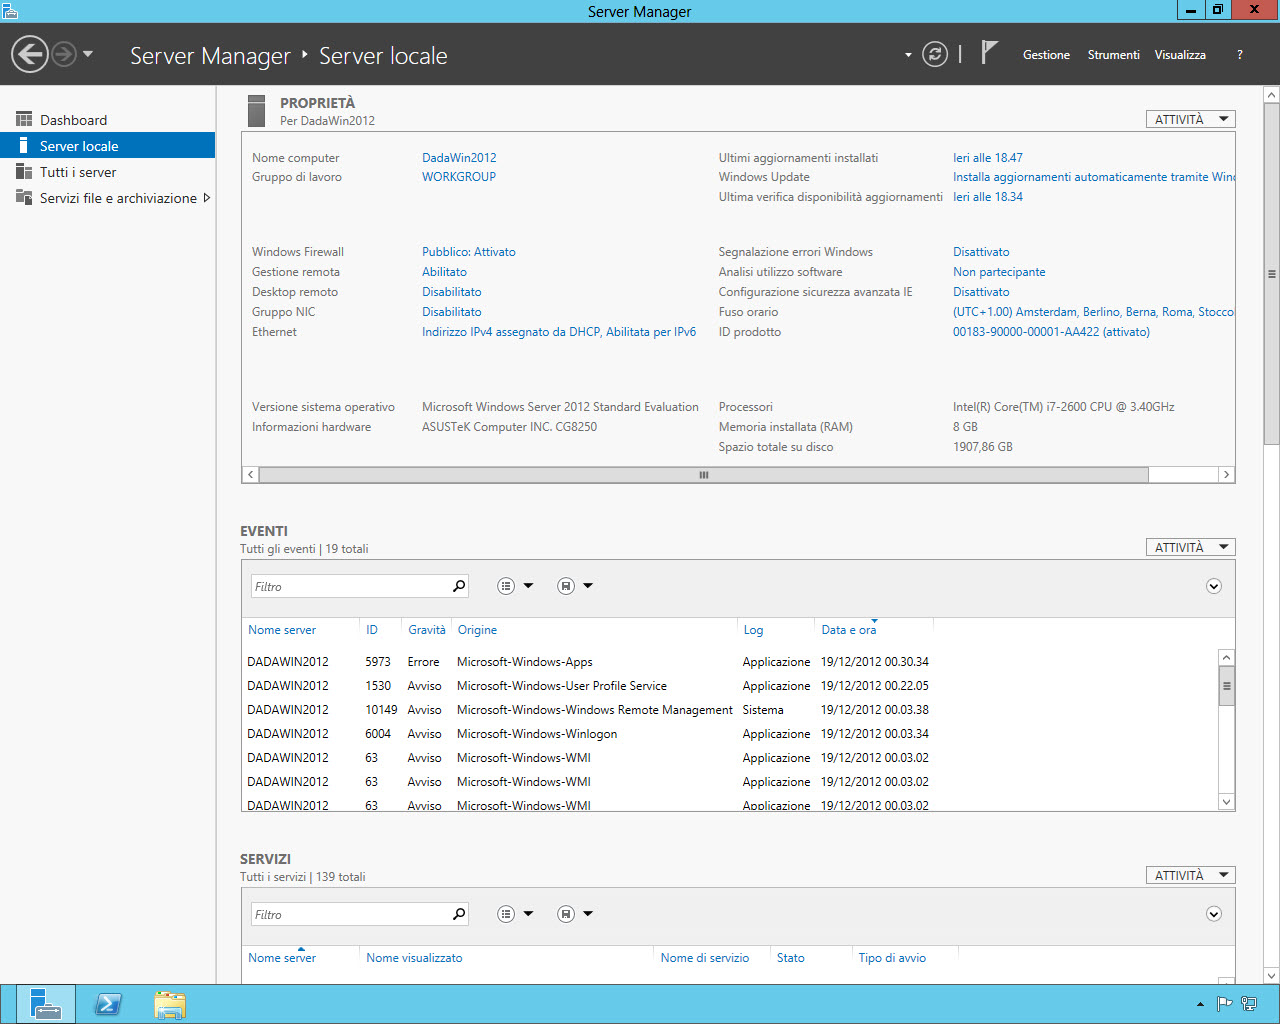This screenshot has width=1280, height=1024.
Task: Open File Explorer from the taskbar
Action: pyautogui.click(x=170, y=1004)
